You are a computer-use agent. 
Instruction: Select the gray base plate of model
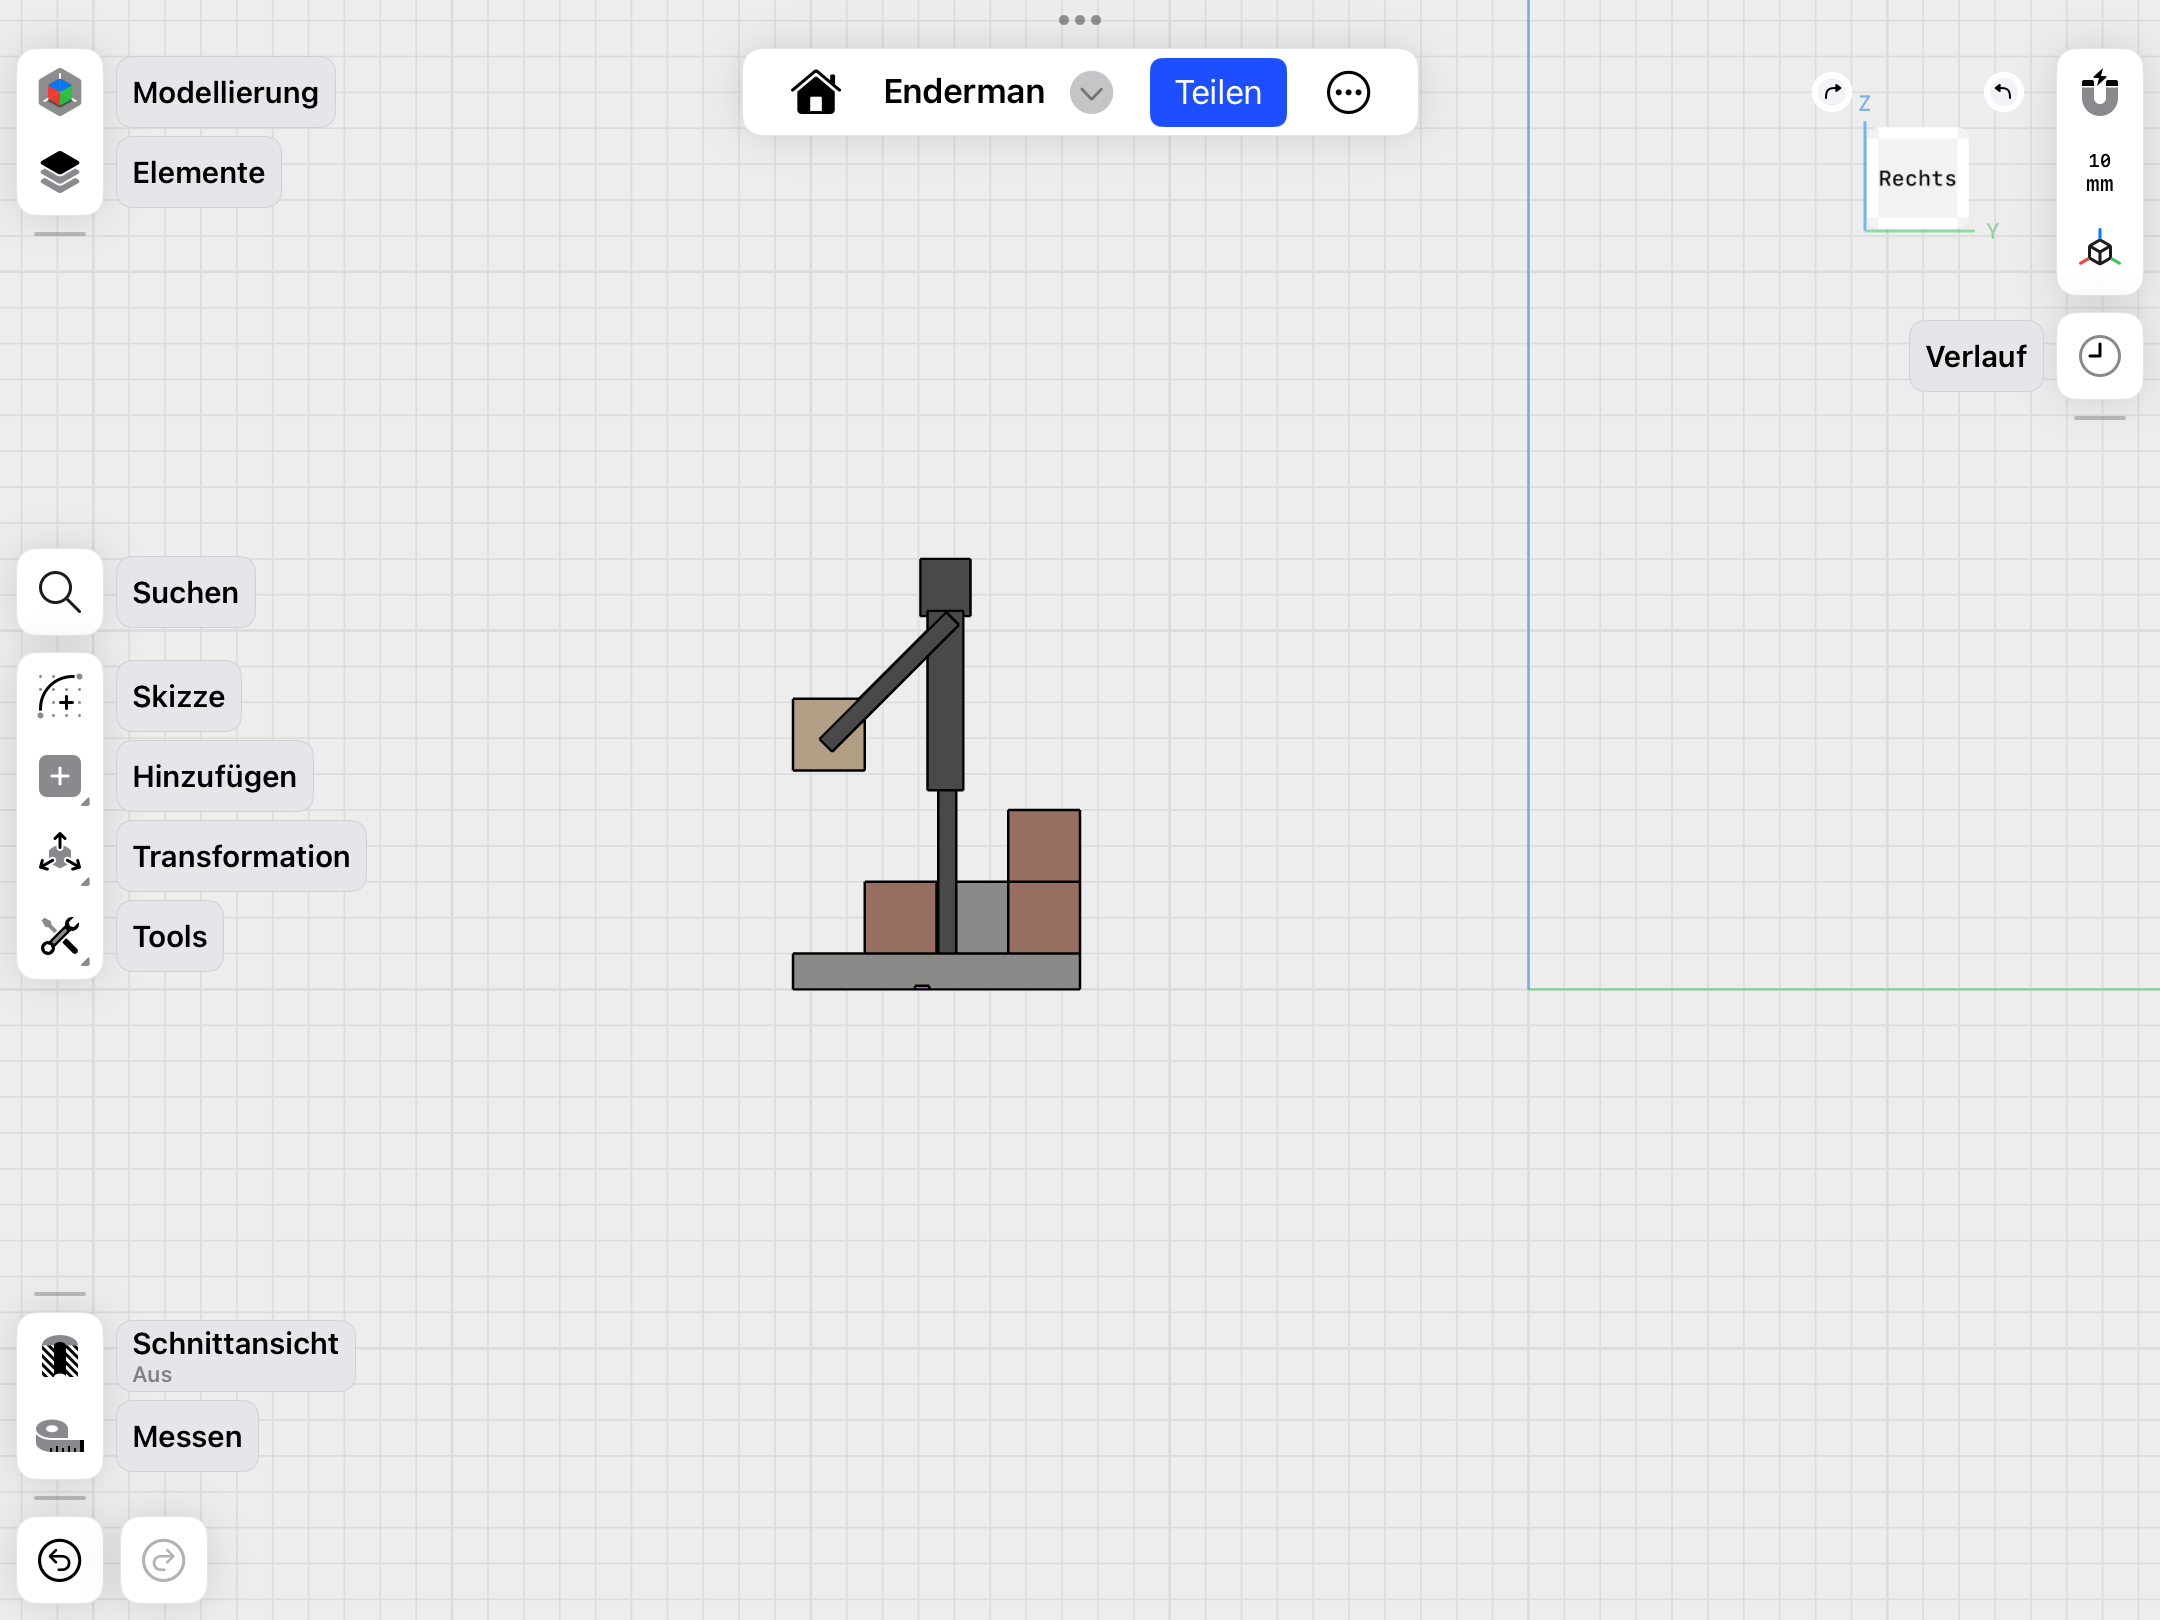936,971
